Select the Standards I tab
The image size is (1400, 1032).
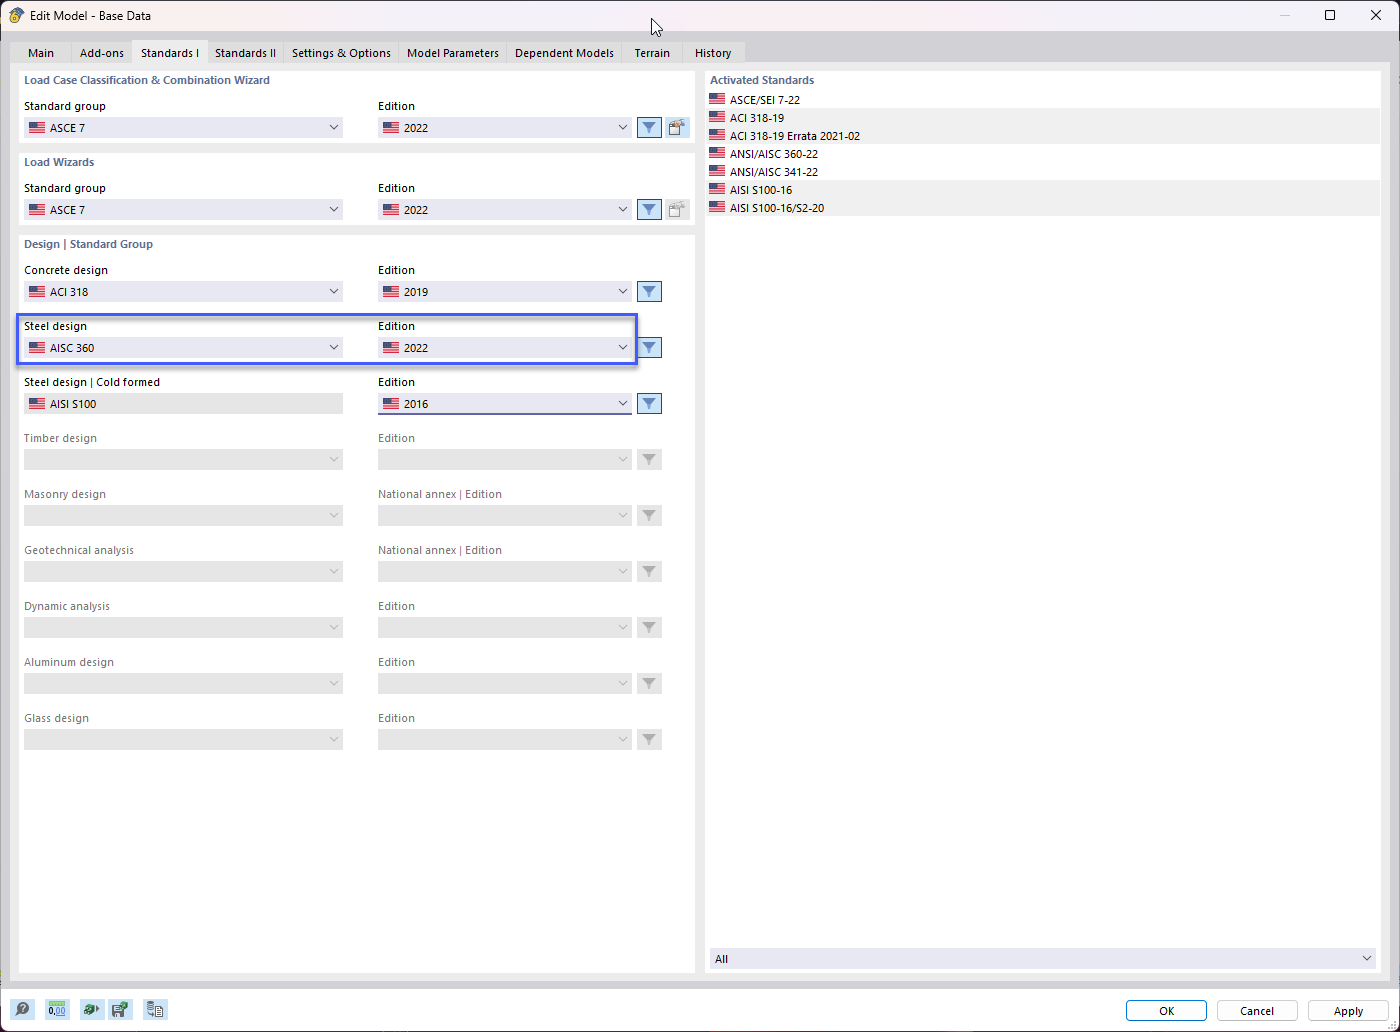[170, 52]
